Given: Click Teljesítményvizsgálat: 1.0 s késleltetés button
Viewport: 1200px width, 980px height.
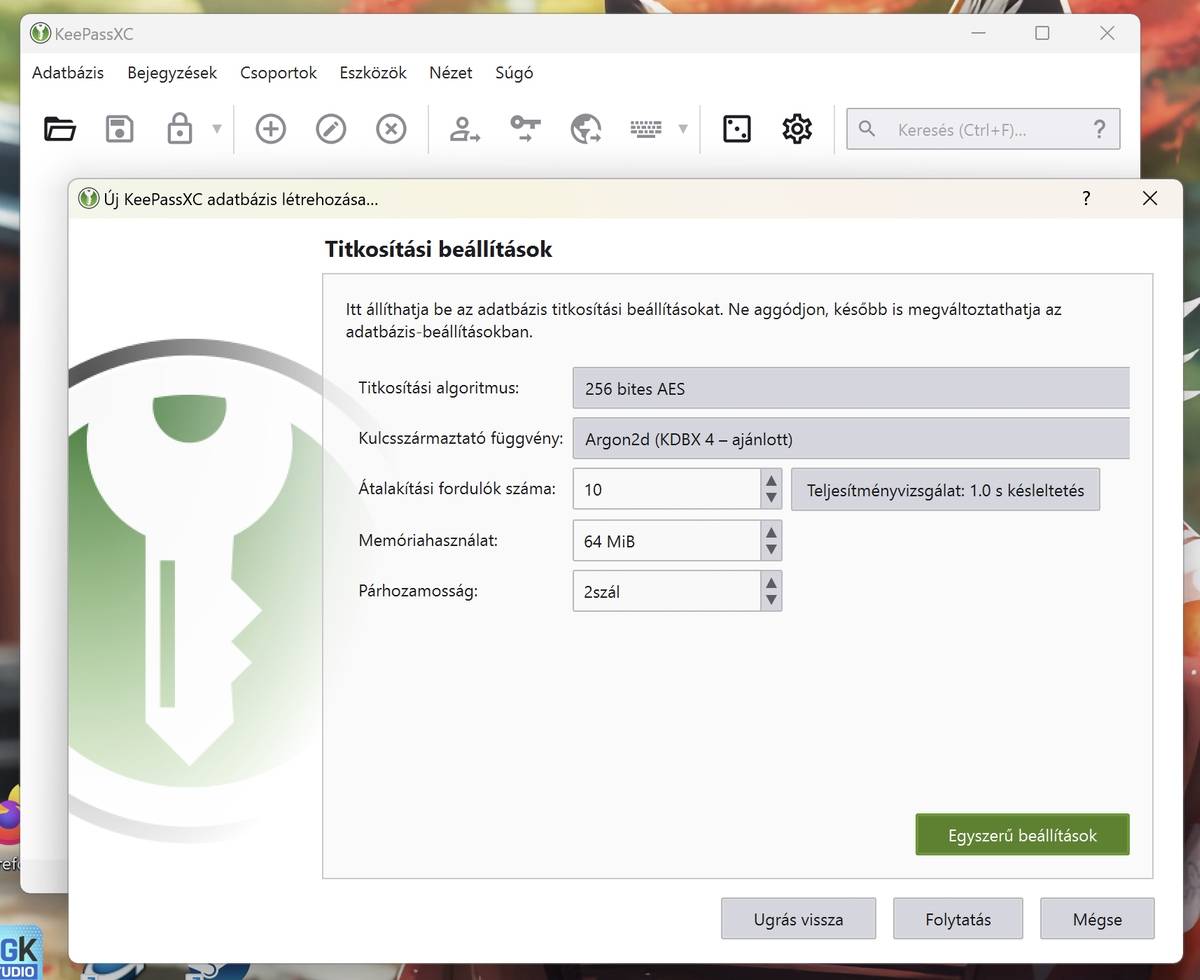Looking at the screenshot, I should (945, 490).
